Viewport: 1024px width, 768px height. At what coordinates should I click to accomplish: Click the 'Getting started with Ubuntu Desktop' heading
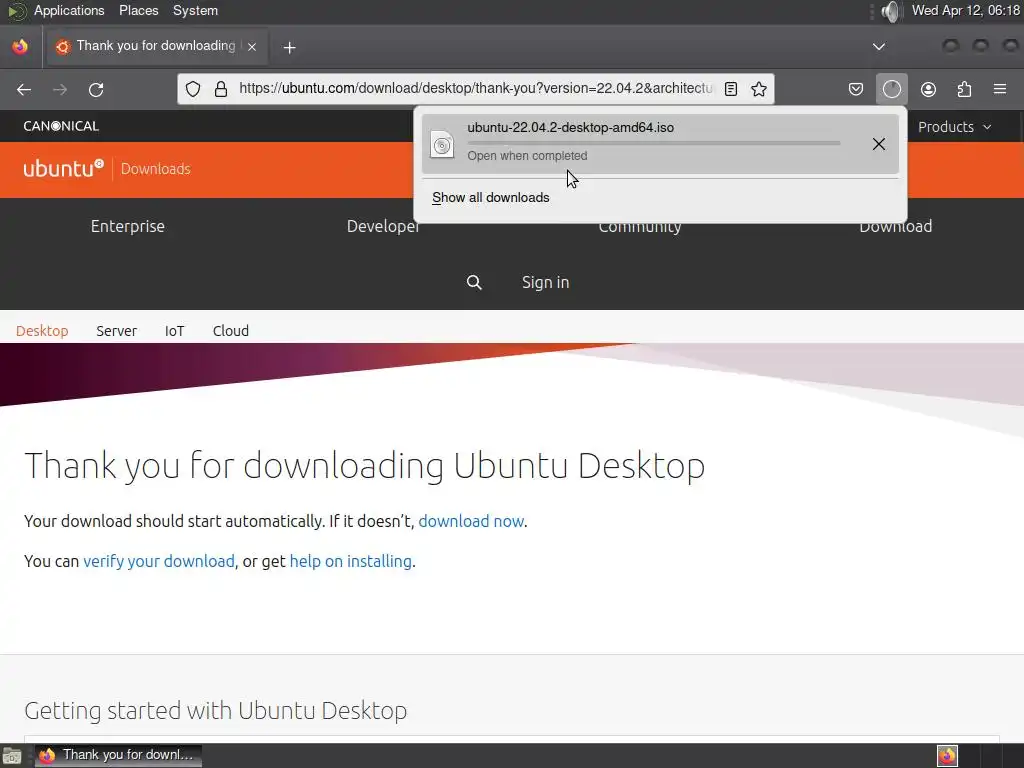coord(216,711)
